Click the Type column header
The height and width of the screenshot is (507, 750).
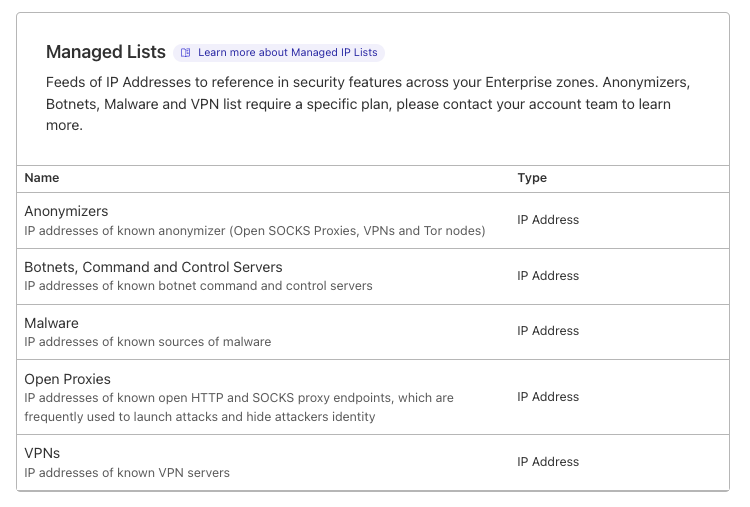[x=532, y=178]
